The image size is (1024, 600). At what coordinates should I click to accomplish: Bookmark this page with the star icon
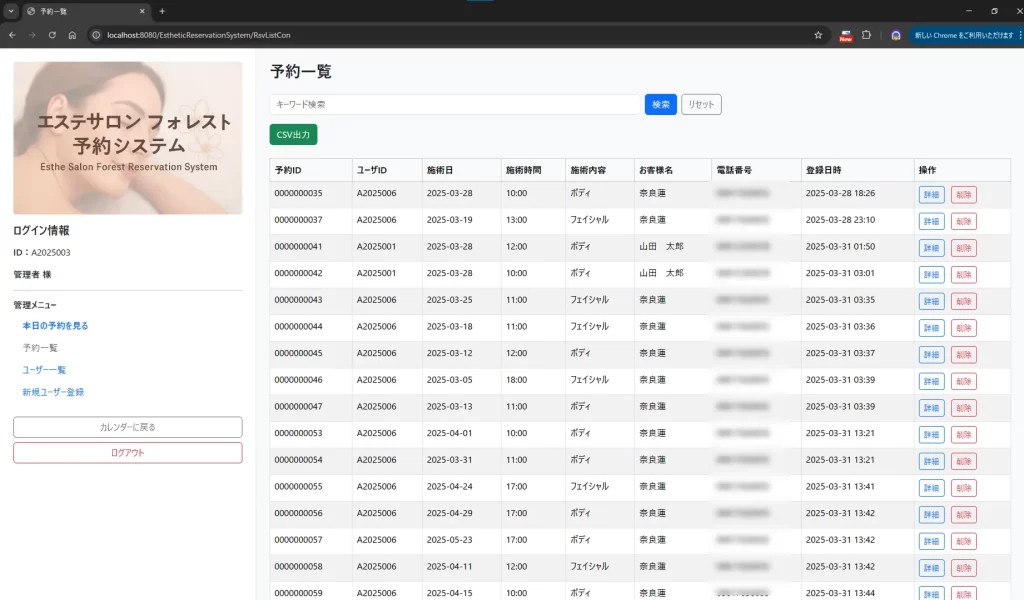pos(818,35)
